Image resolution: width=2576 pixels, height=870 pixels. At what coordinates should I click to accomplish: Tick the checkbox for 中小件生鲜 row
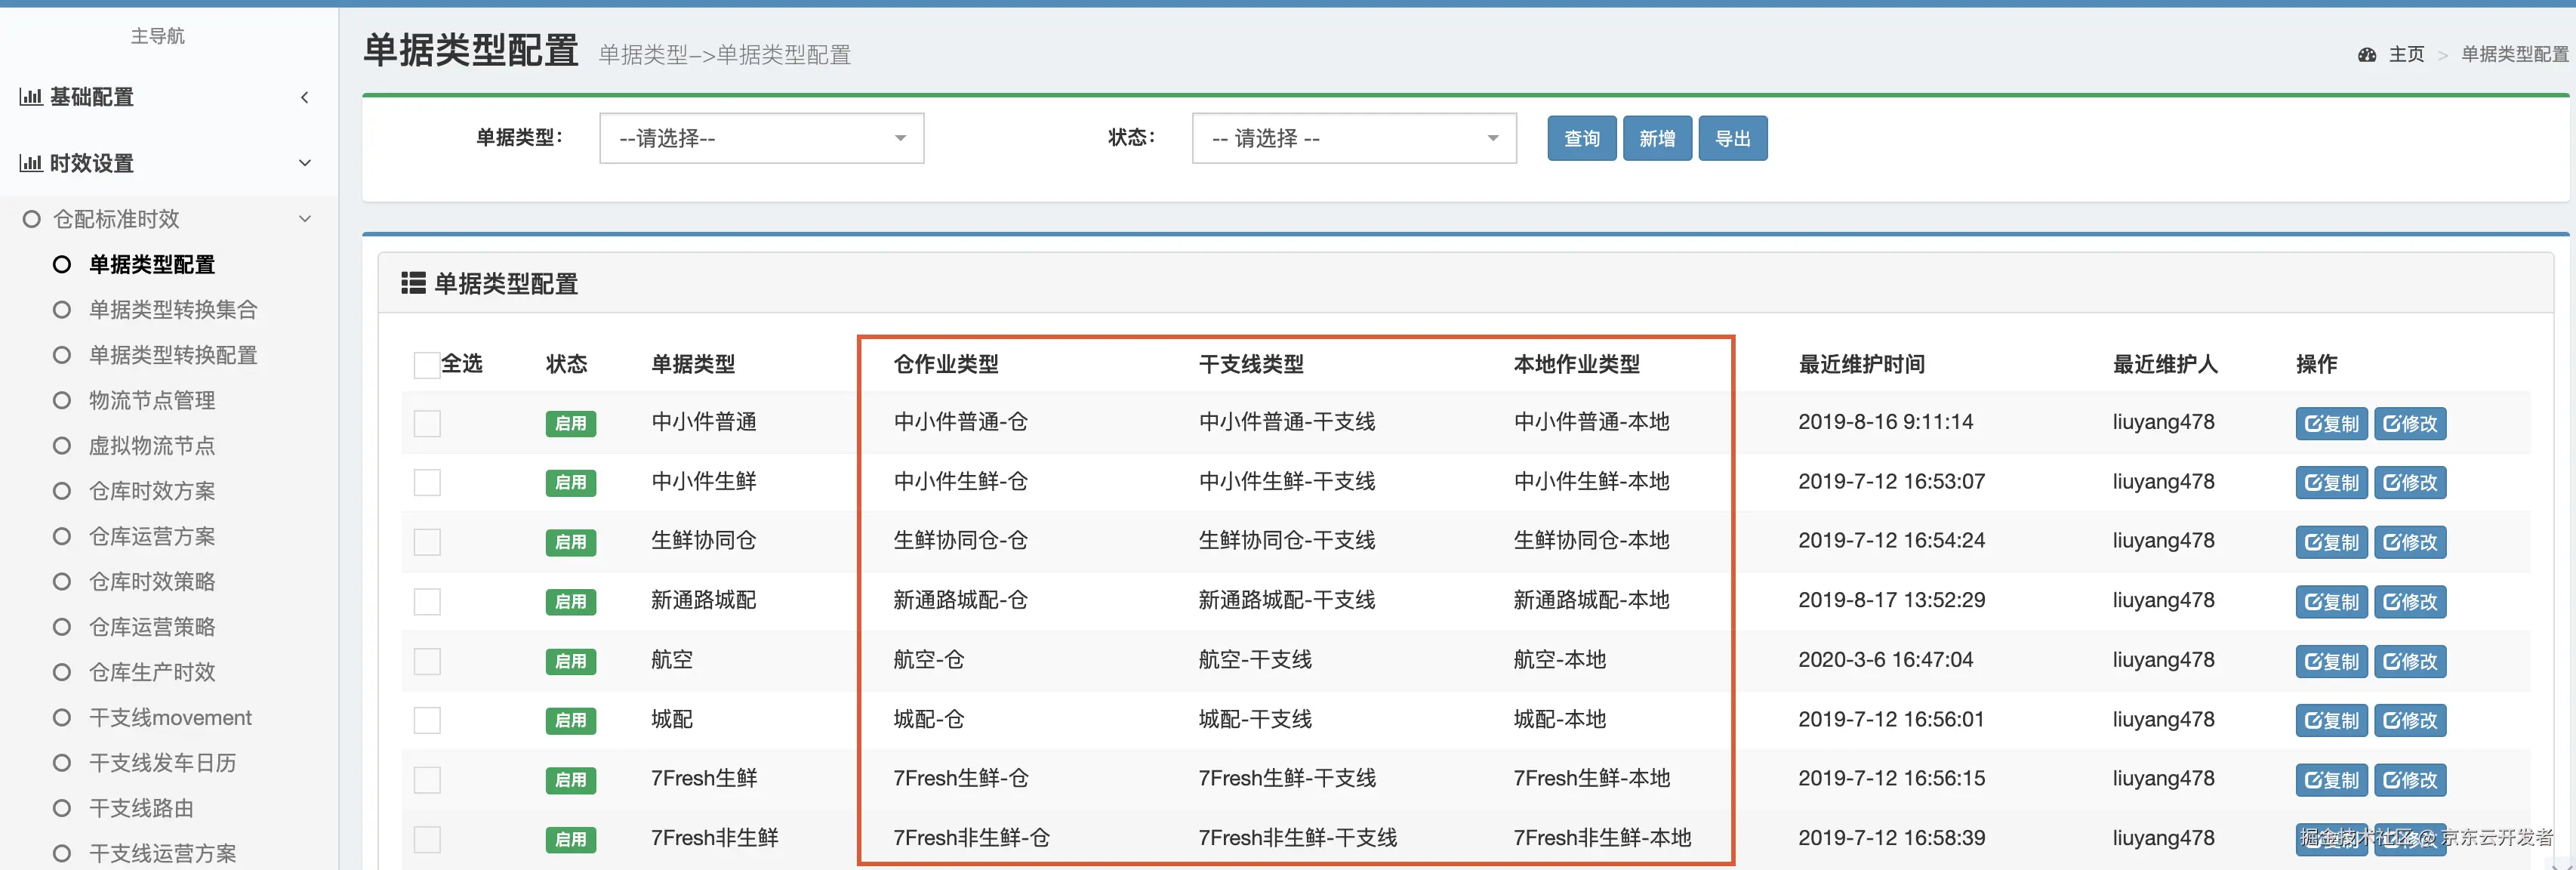click(x=427, y=483)
